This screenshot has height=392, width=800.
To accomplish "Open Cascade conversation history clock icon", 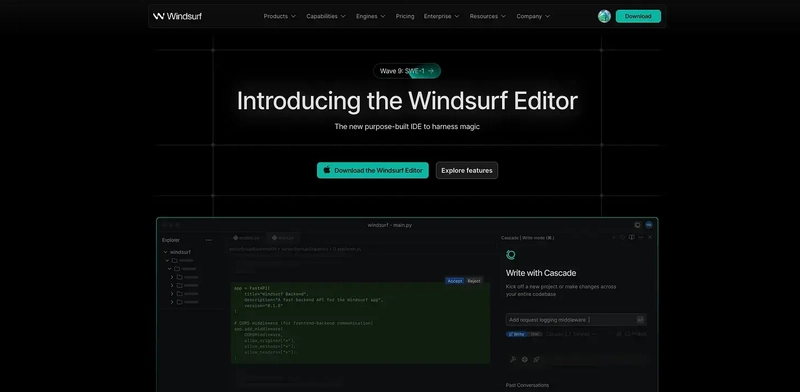I will (x=622, y=237).
